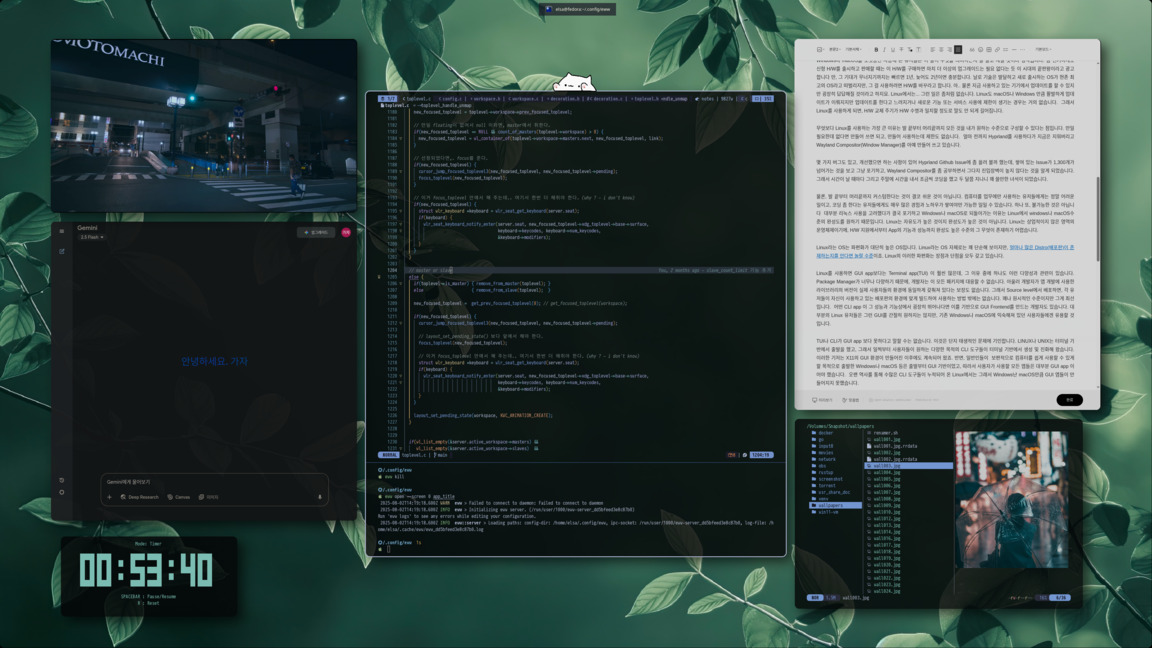Click the editor's vertical scrollbar
The width and height of the screenshot is (1152, 648).
1098,218
